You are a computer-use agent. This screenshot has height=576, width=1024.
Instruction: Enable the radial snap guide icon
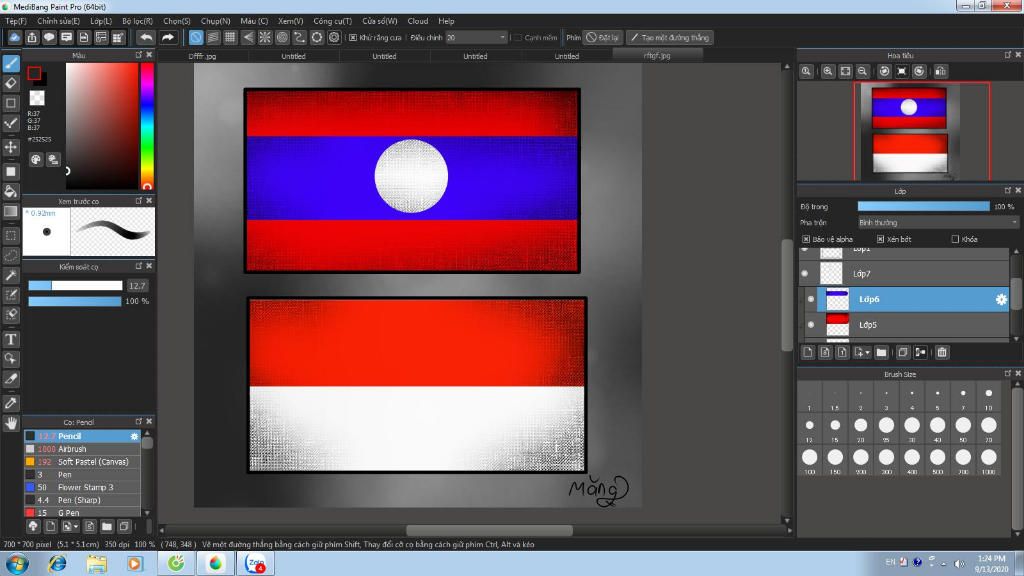264,37
